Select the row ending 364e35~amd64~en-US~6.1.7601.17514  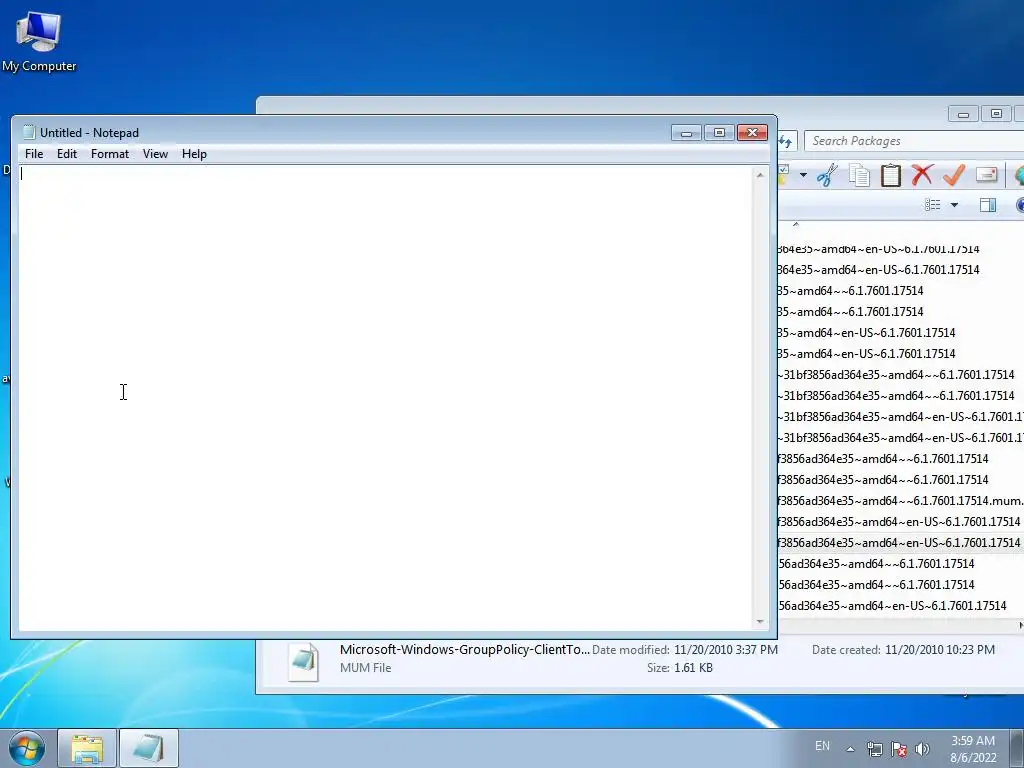[879, 270]
